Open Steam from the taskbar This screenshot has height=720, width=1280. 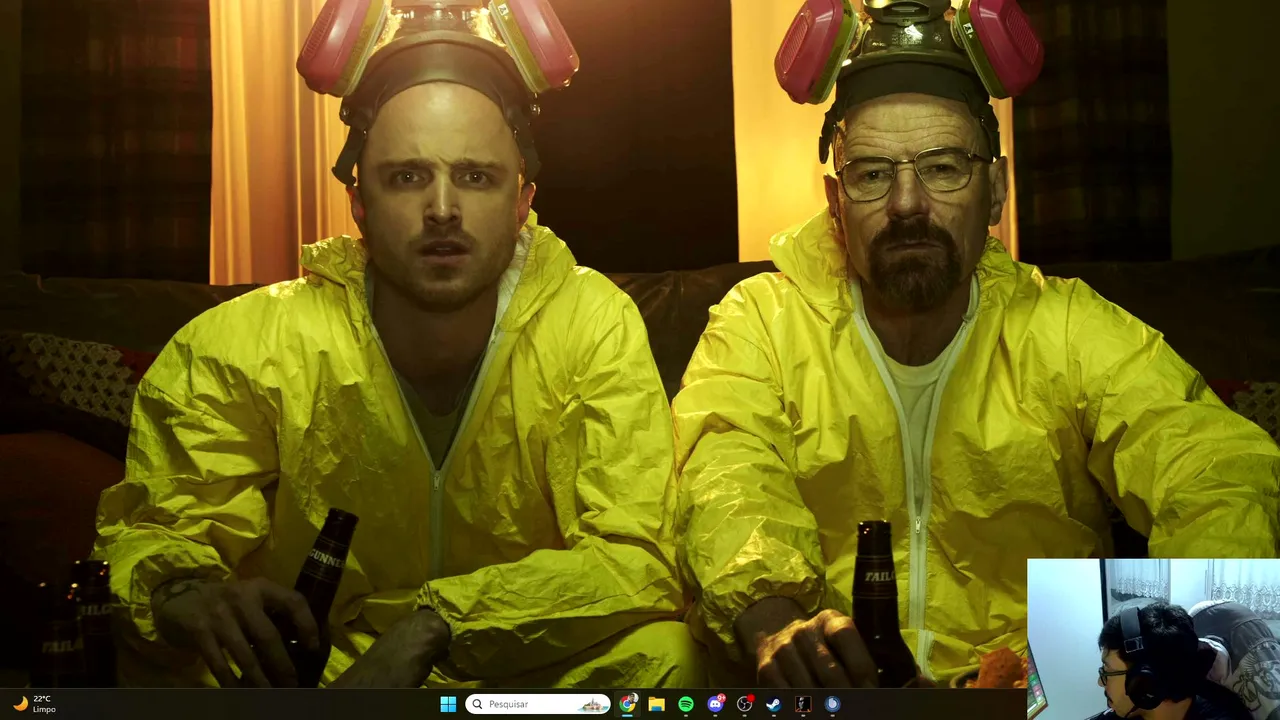click(x=773, y=704)
